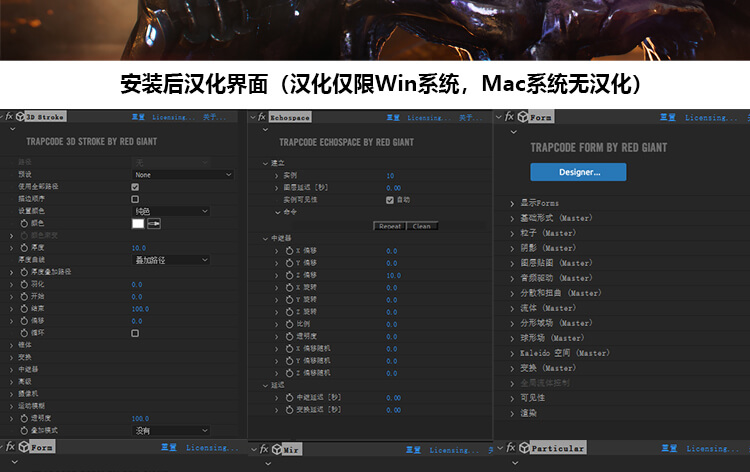Expand the 锥体 group in 3D Stroke
Image resolution: width=750 pixels, height=472 pixels.
[x=11, y=345]
